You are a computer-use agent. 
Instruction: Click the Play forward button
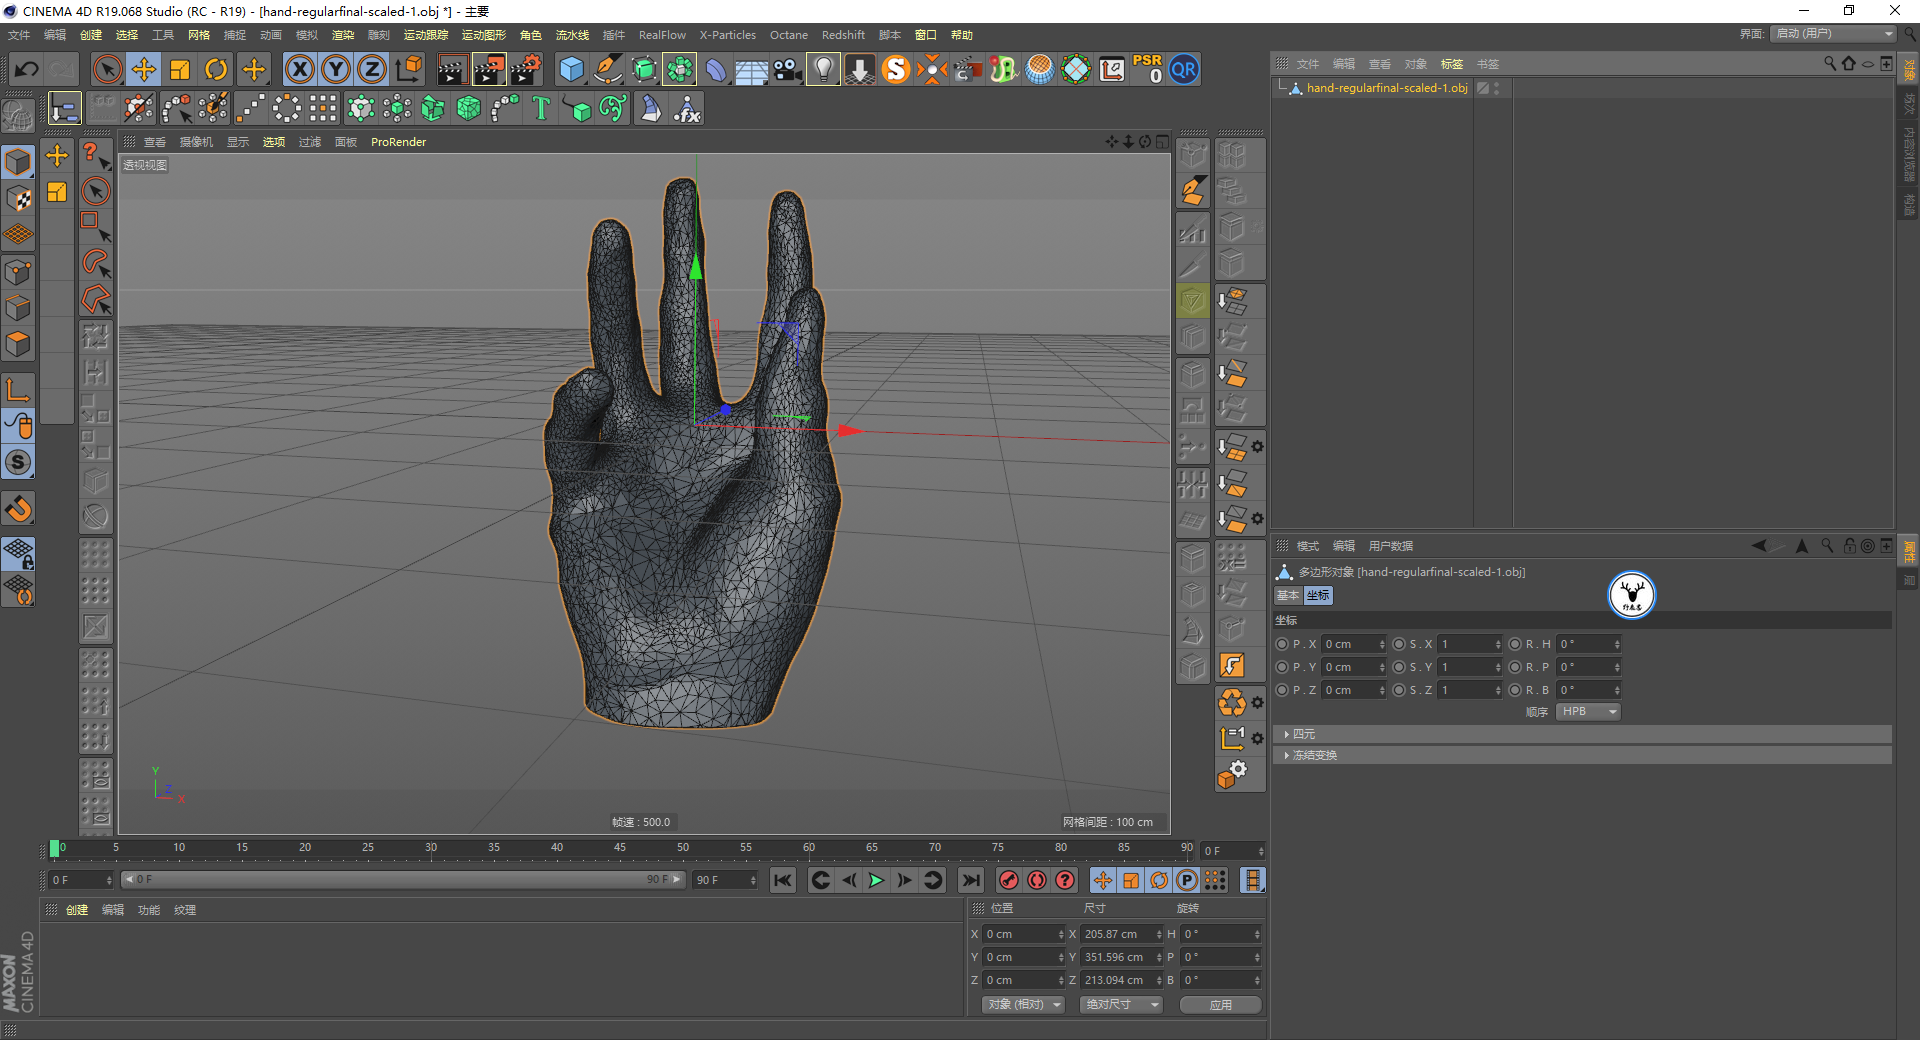pos(876,880)
